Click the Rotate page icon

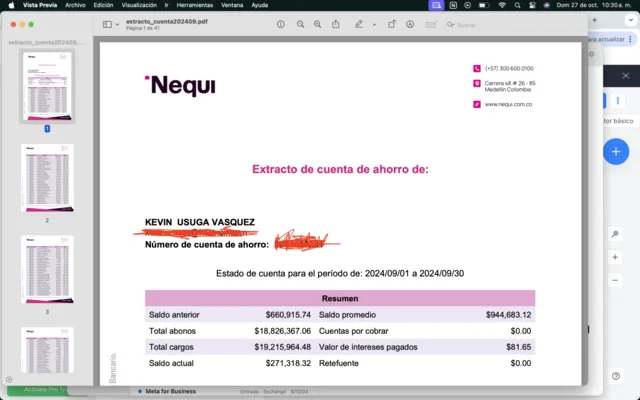coord(391,23)
